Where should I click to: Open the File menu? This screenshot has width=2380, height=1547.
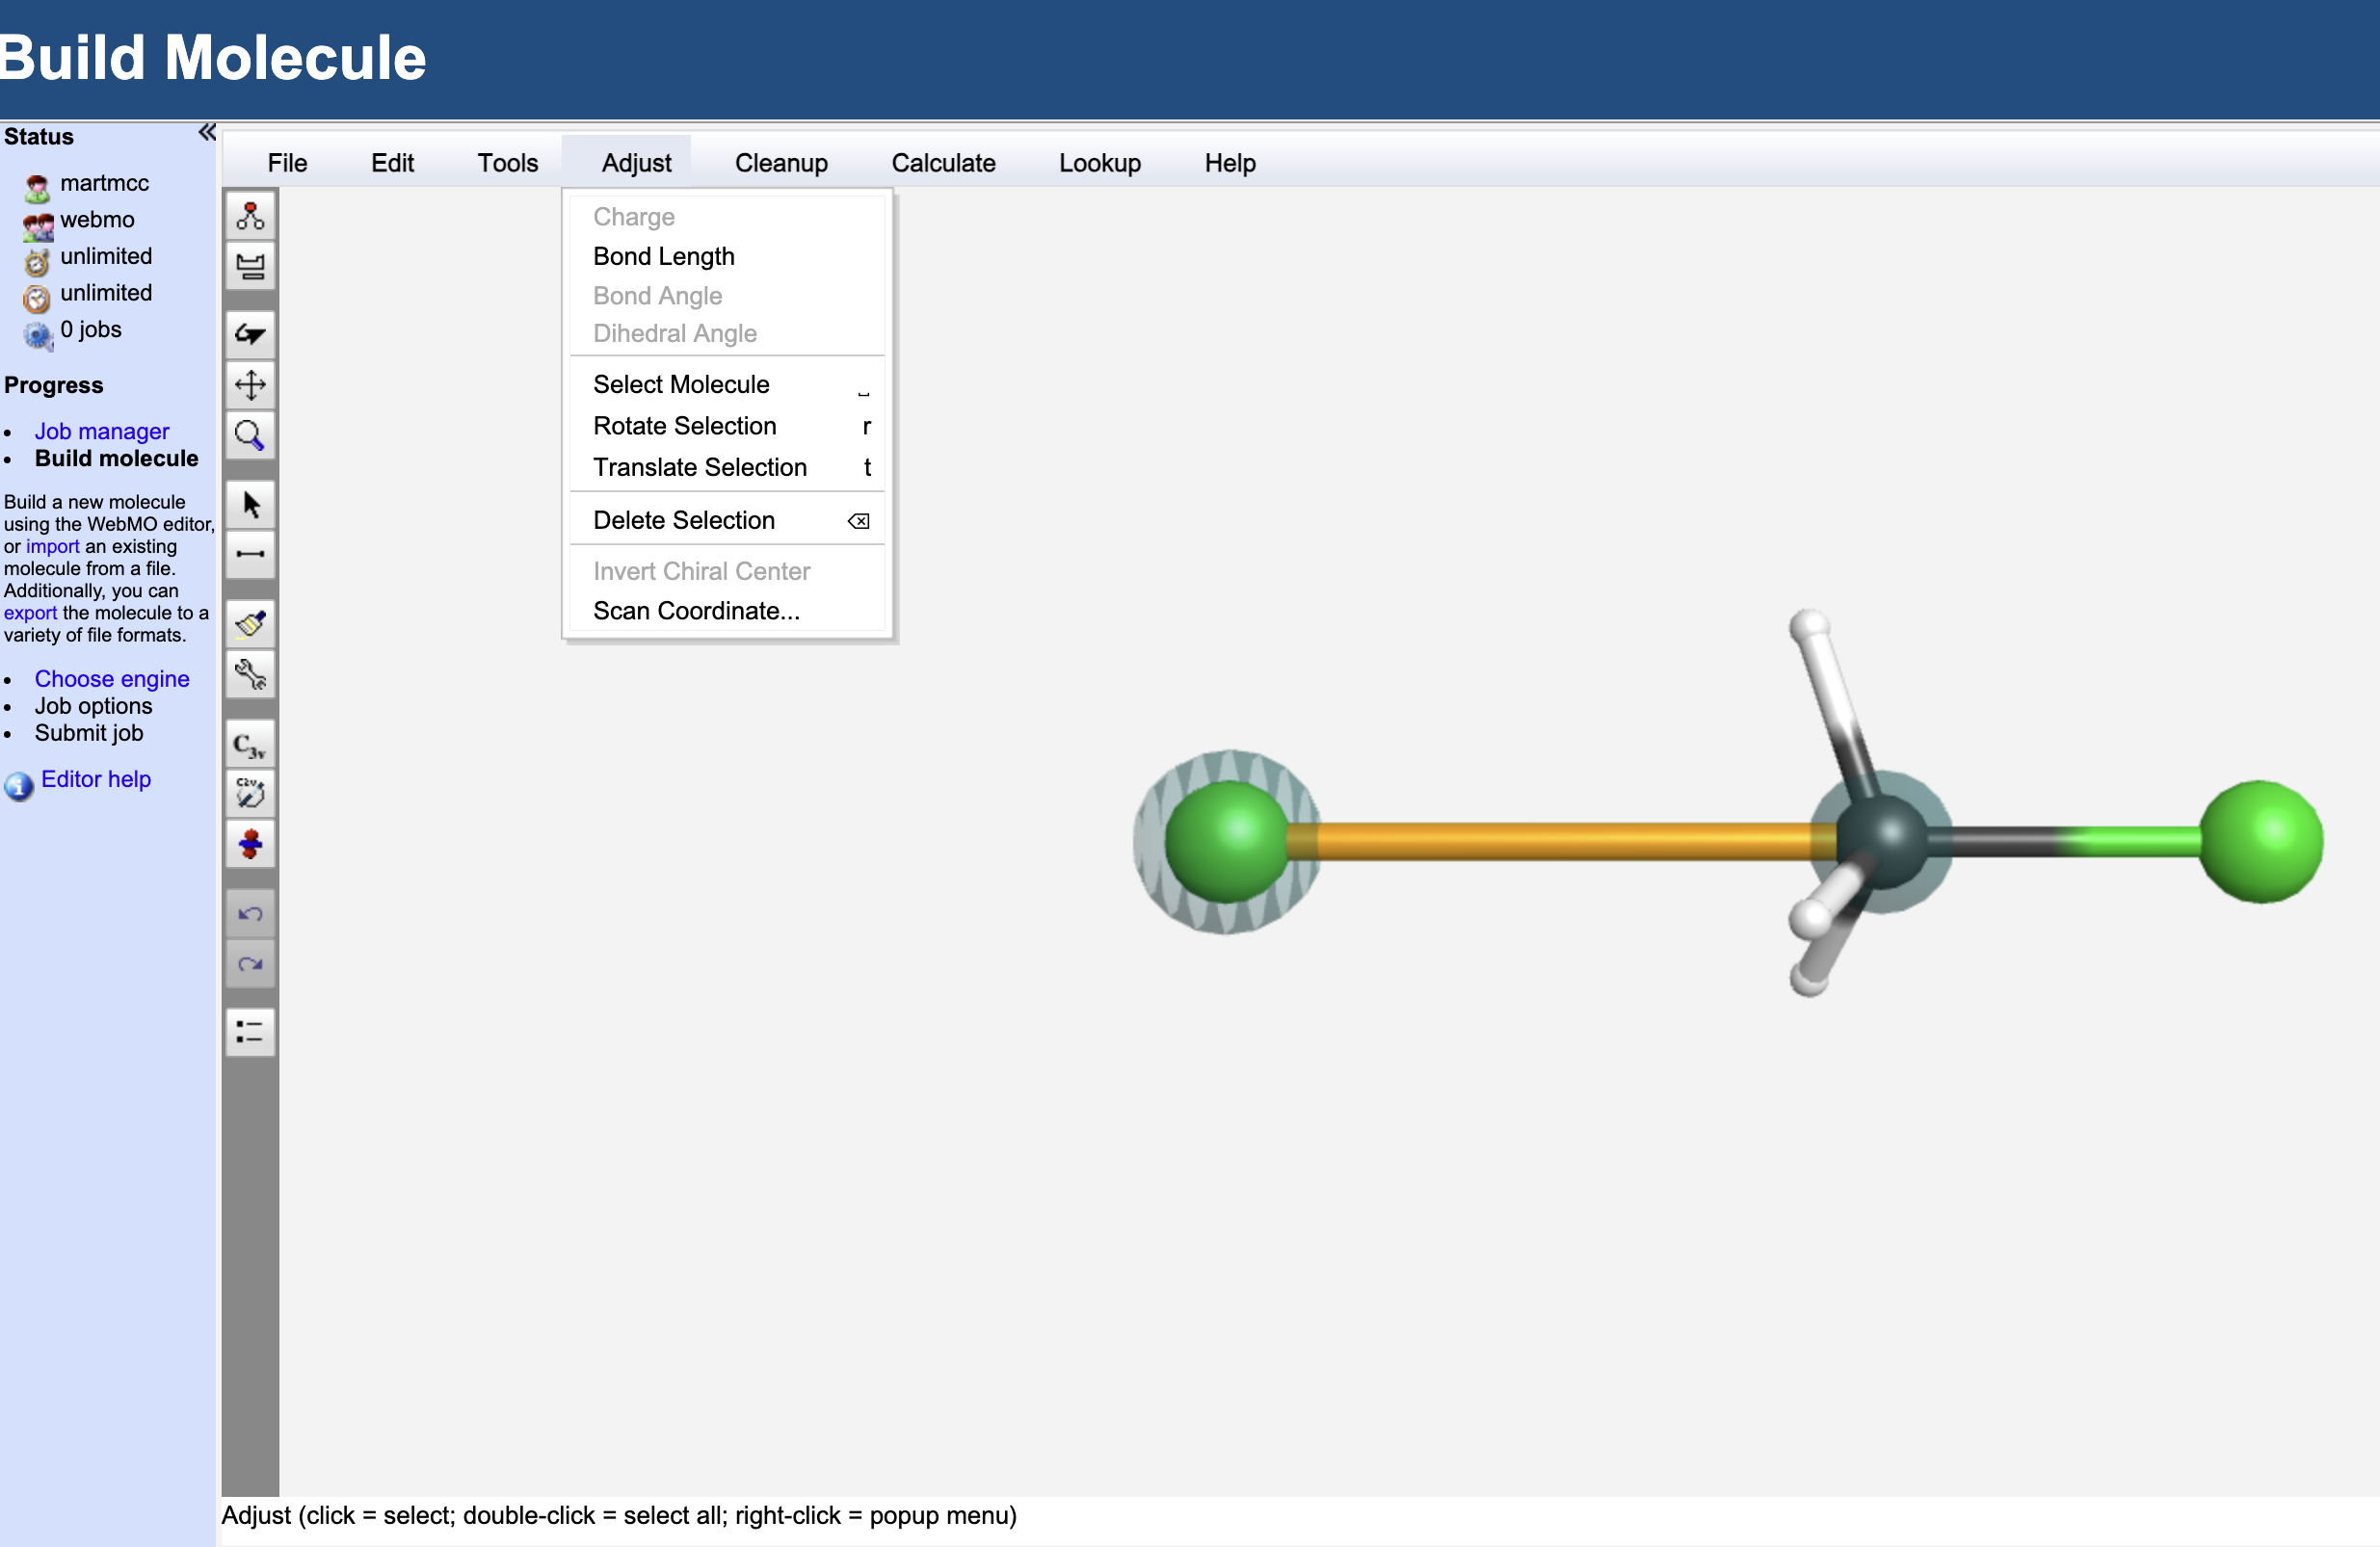coord(287,163)
